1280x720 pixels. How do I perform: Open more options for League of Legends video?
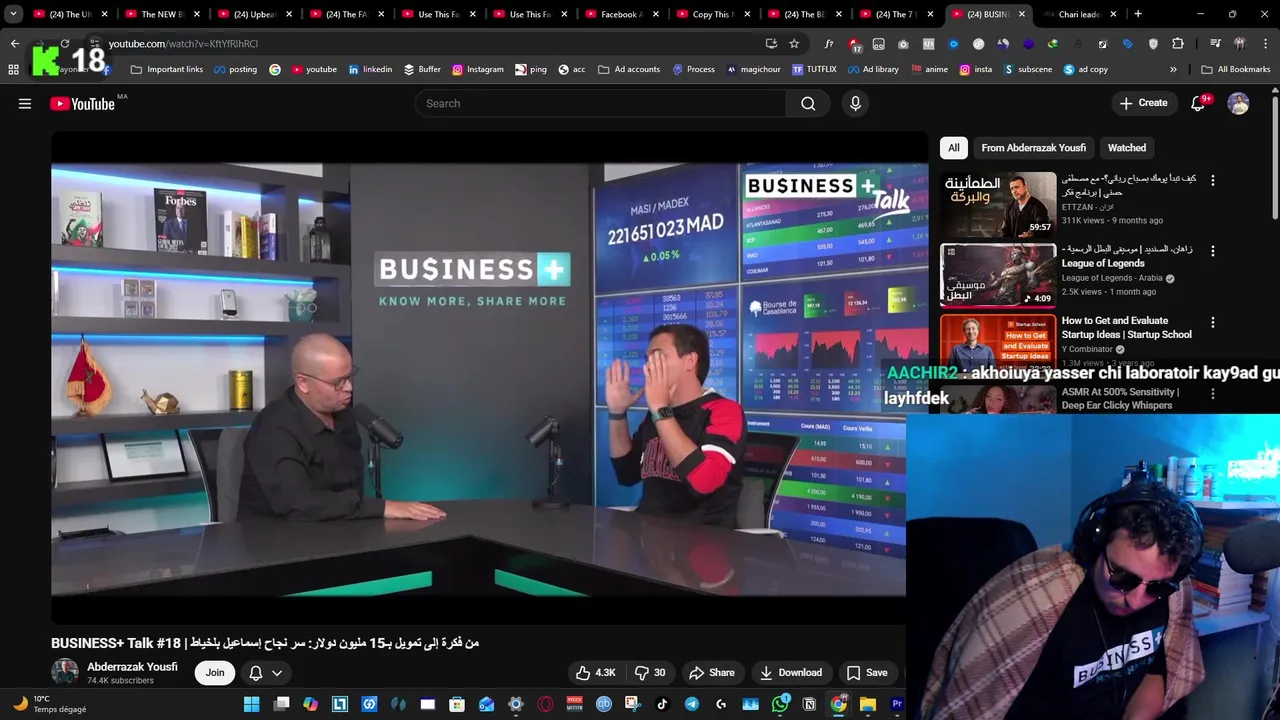point(1213,251)
